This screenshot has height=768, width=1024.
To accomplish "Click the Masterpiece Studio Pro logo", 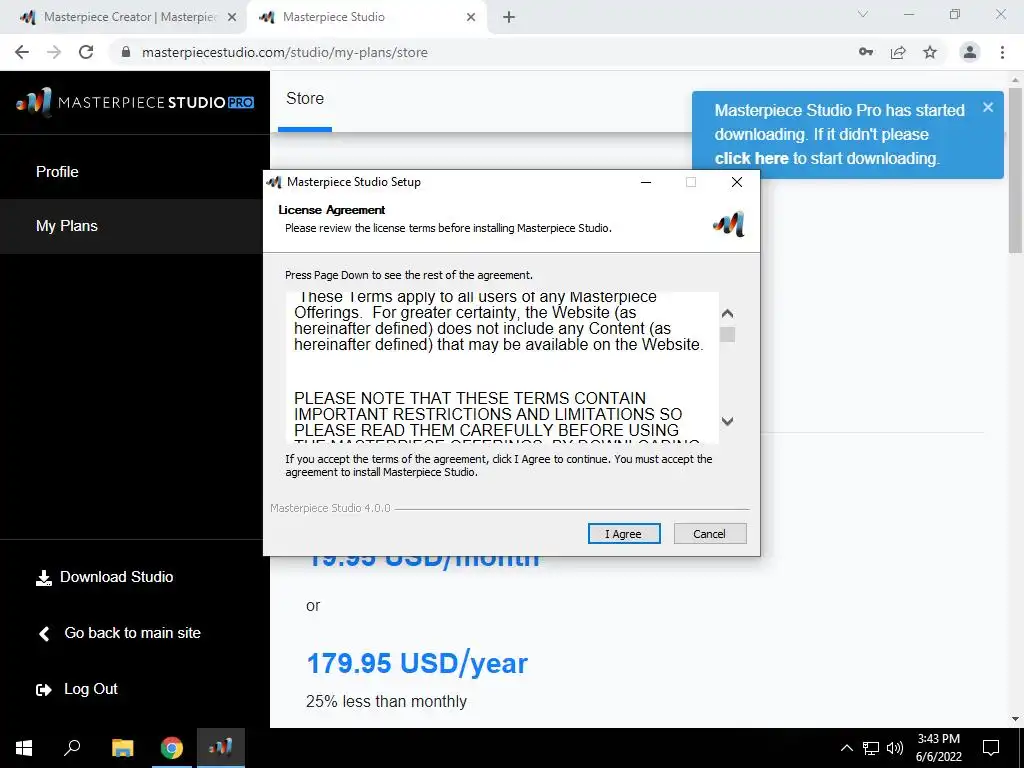I will point(135,103).
